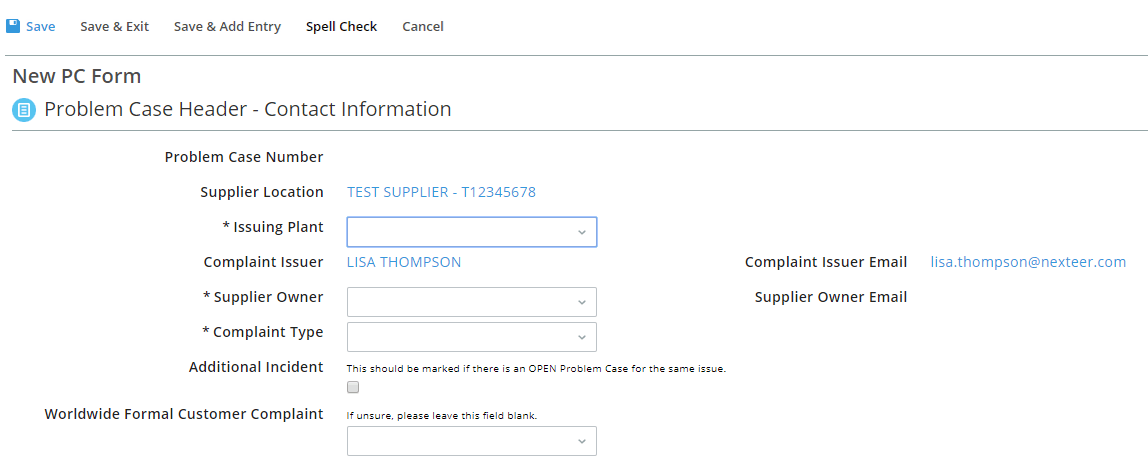Click the blue Problem Case Header section icon

point(24,111)
